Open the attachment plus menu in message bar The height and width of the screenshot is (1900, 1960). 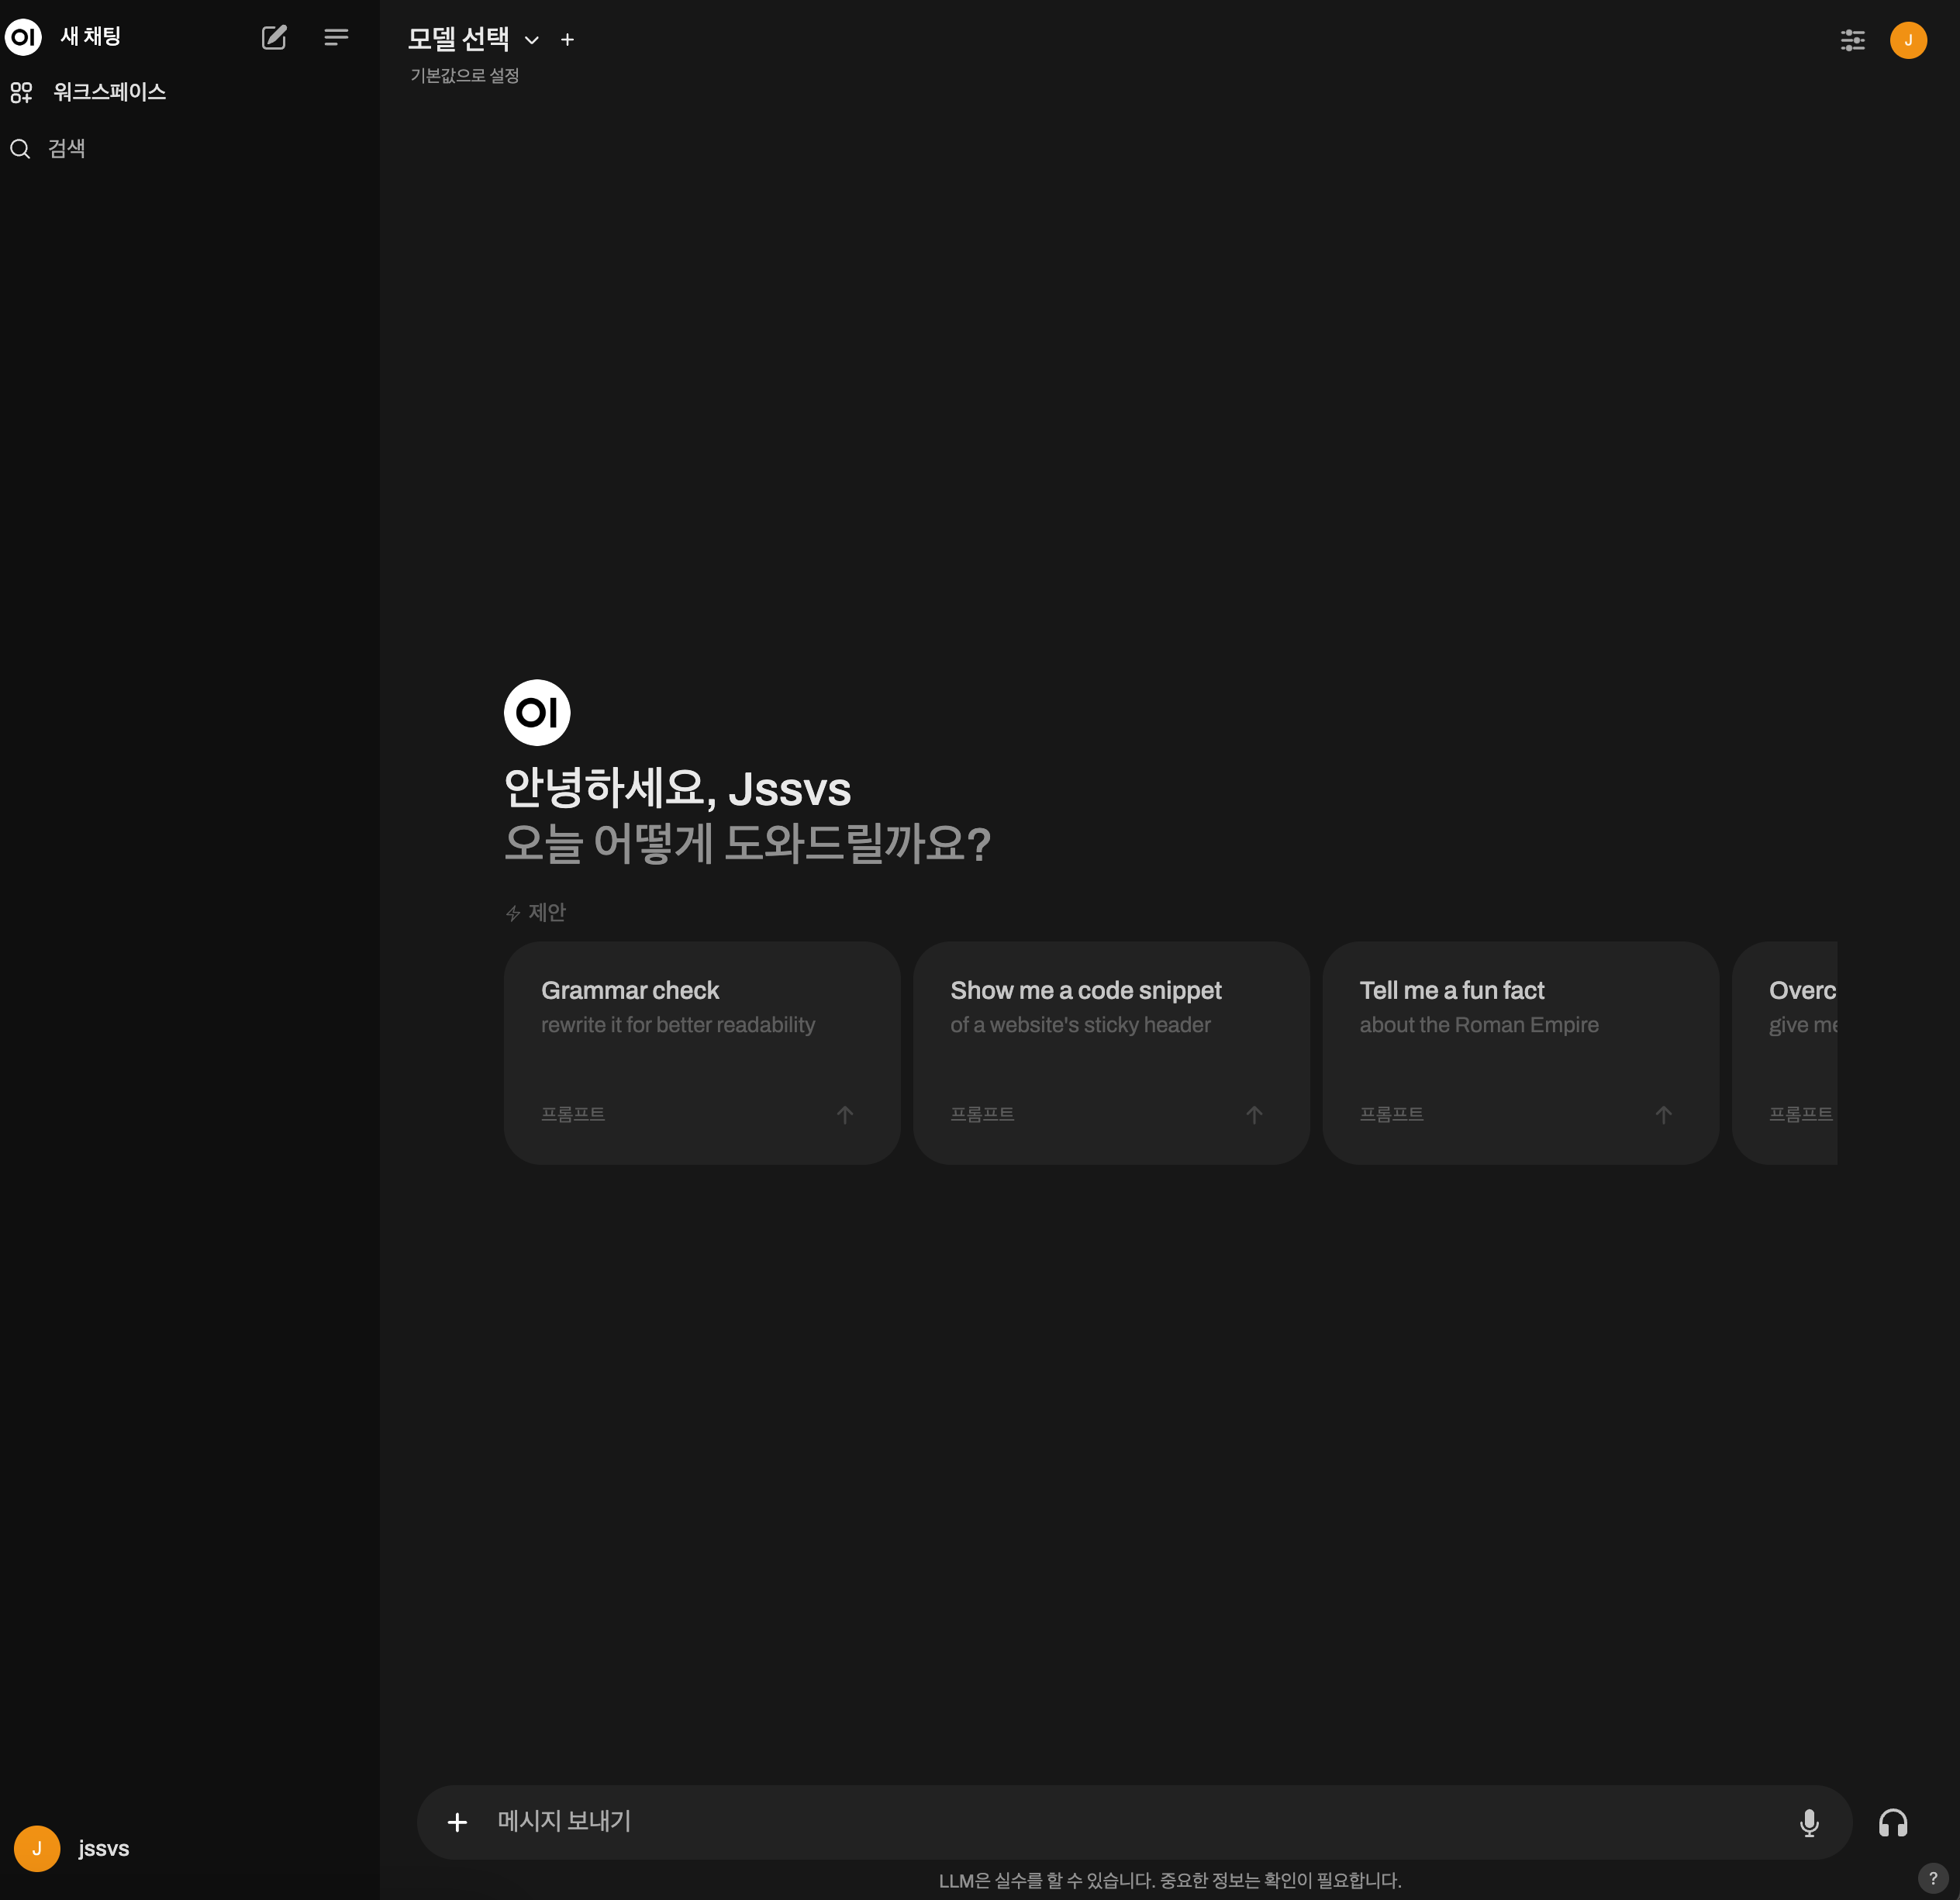(x=457, y=1822)
